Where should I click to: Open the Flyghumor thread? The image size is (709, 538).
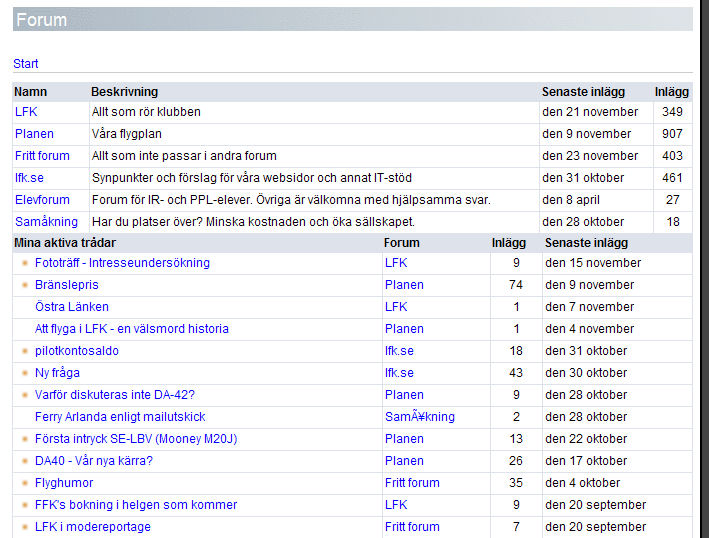(64, 483)
